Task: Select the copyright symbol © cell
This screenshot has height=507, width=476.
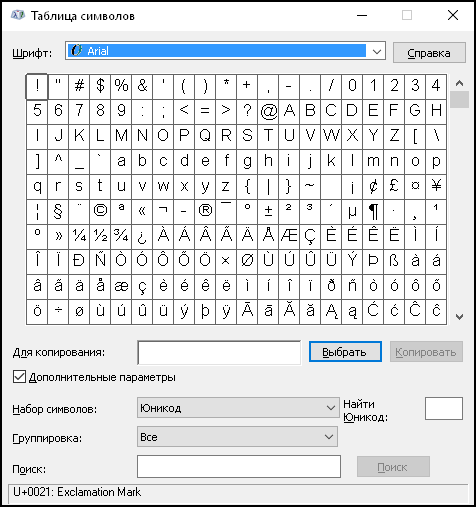Action: click(x=100, y=212)
